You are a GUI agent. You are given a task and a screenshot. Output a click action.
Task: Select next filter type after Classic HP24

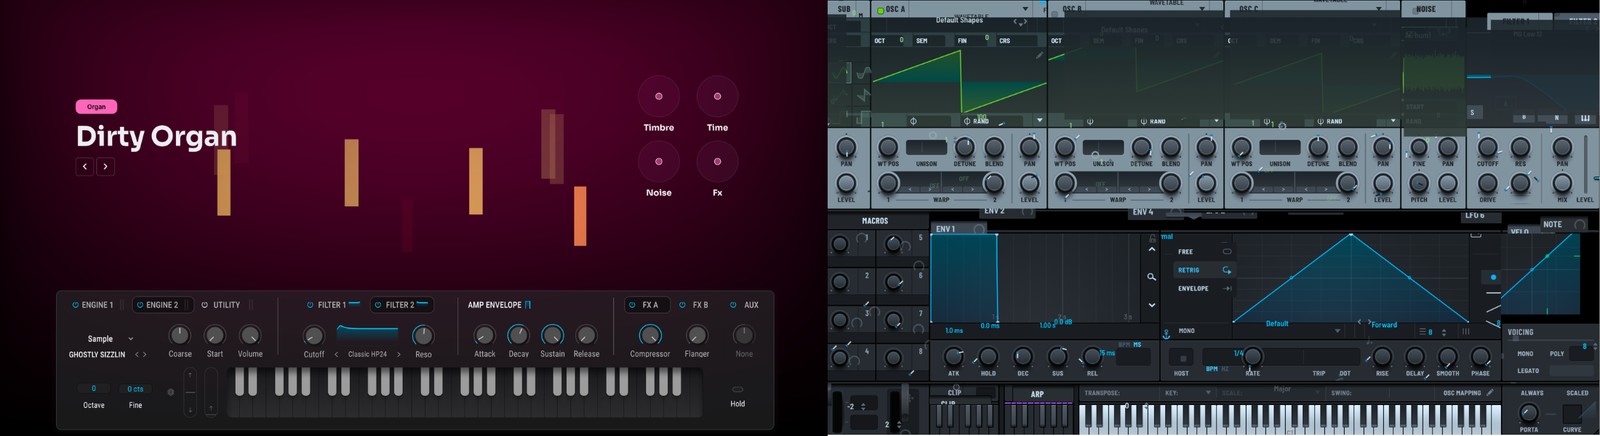coord(399,354)
